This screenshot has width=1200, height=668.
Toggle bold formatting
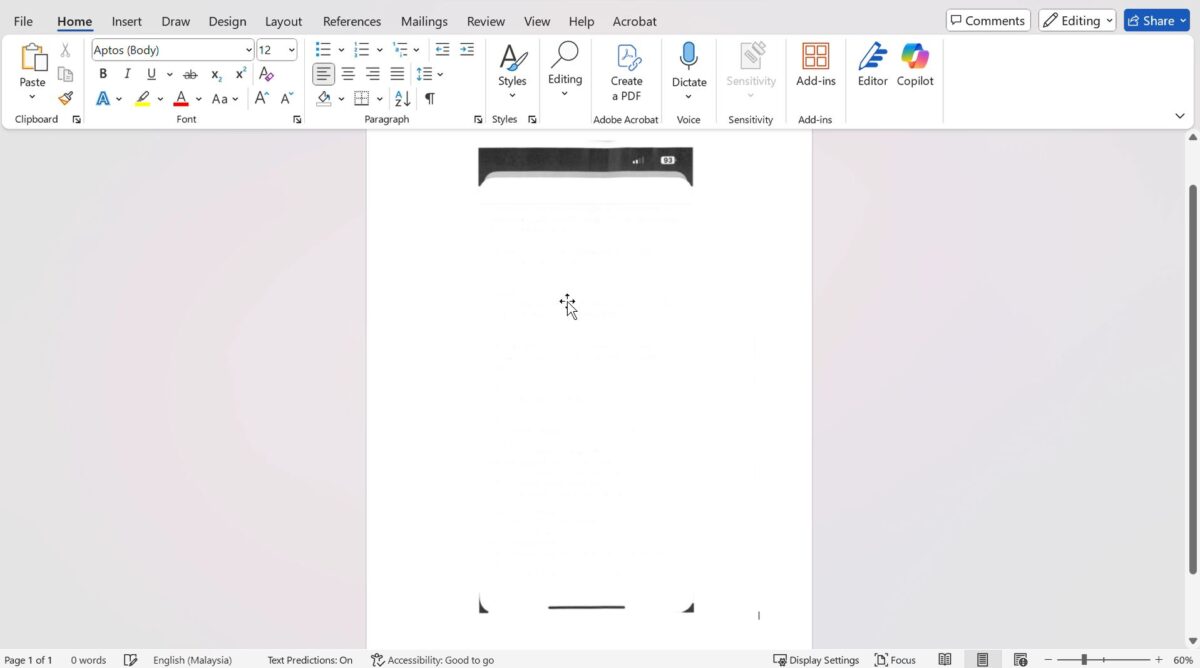point(103,74)
